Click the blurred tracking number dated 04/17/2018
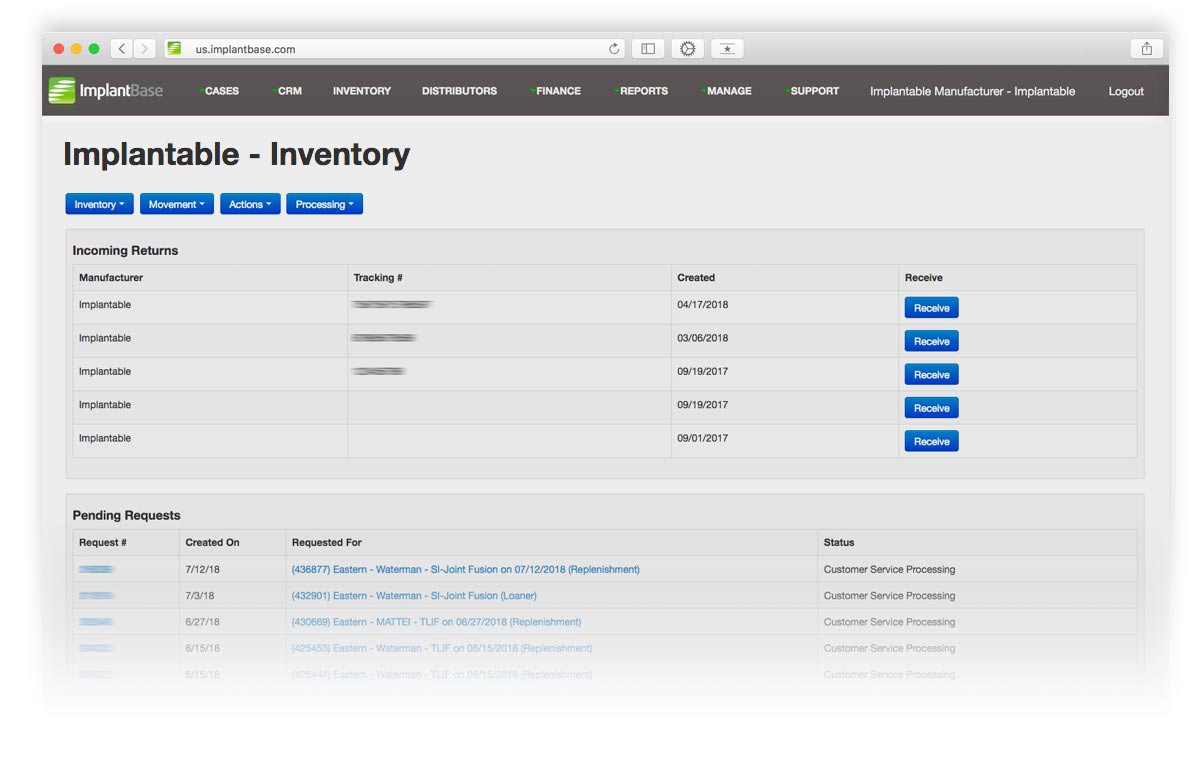 coord(392,304)
